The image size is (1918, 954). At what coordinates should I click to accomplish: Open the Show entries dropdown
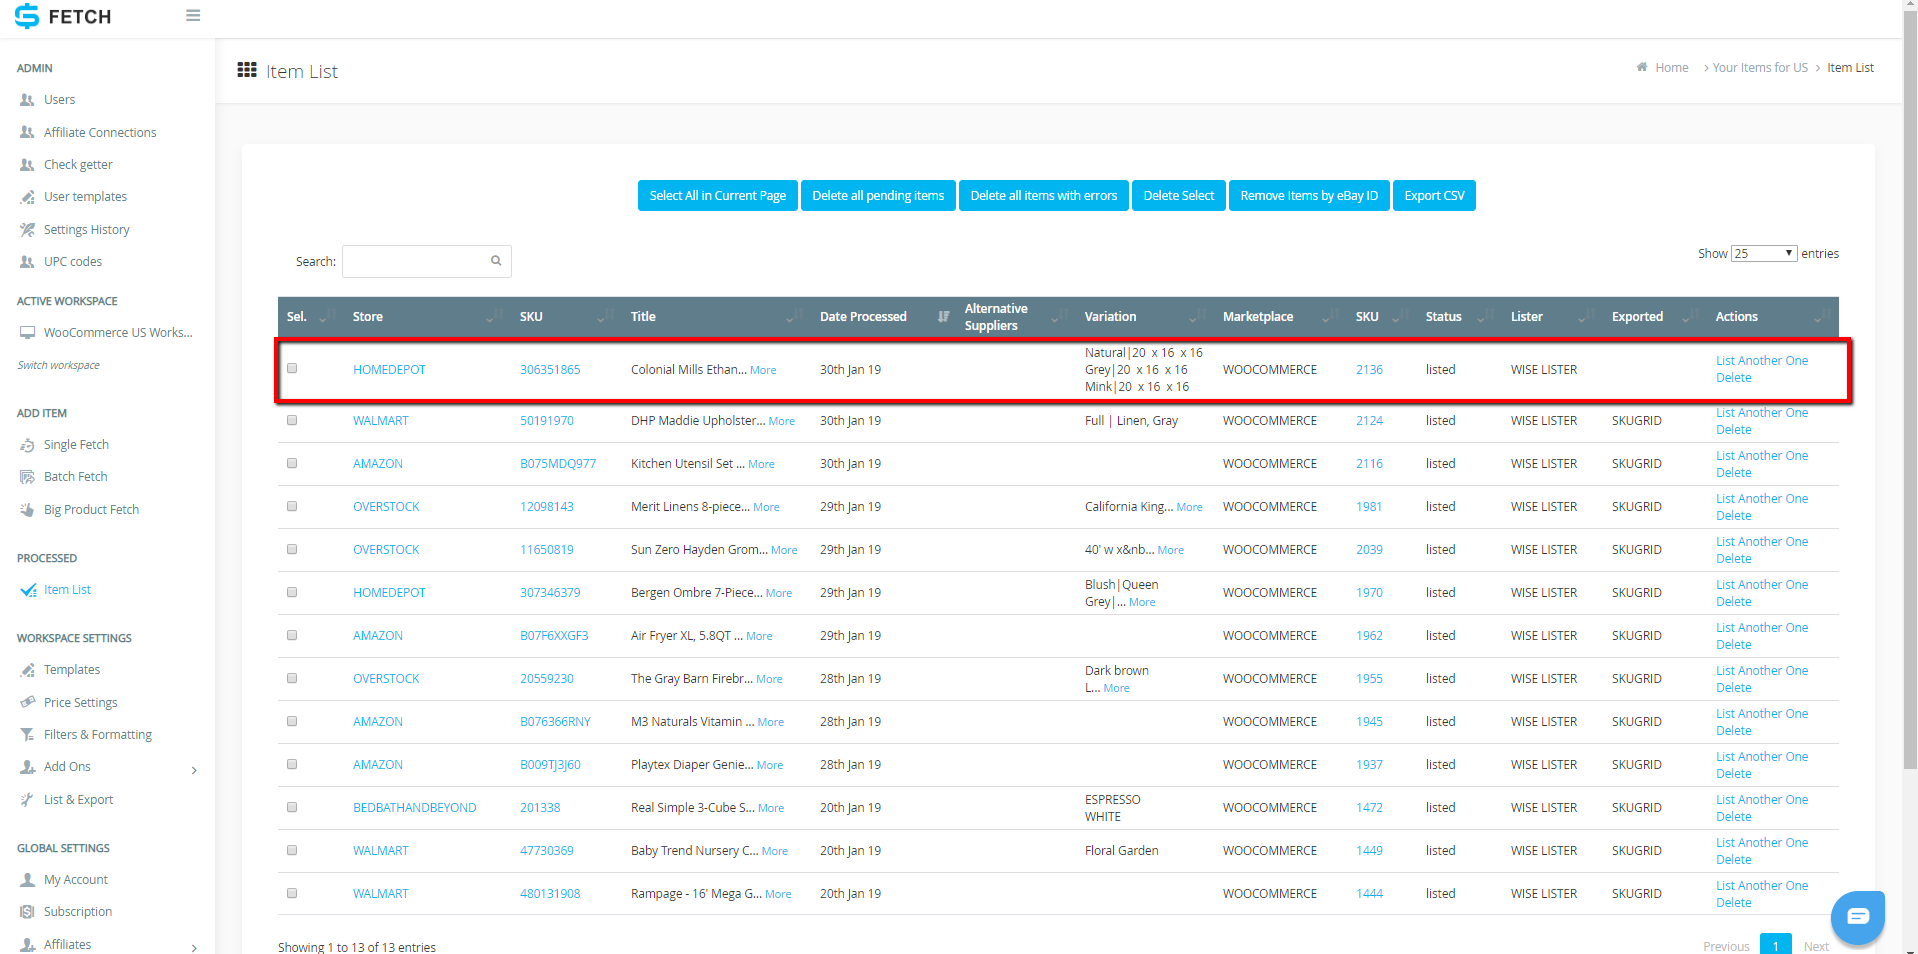pos(1764,254)
